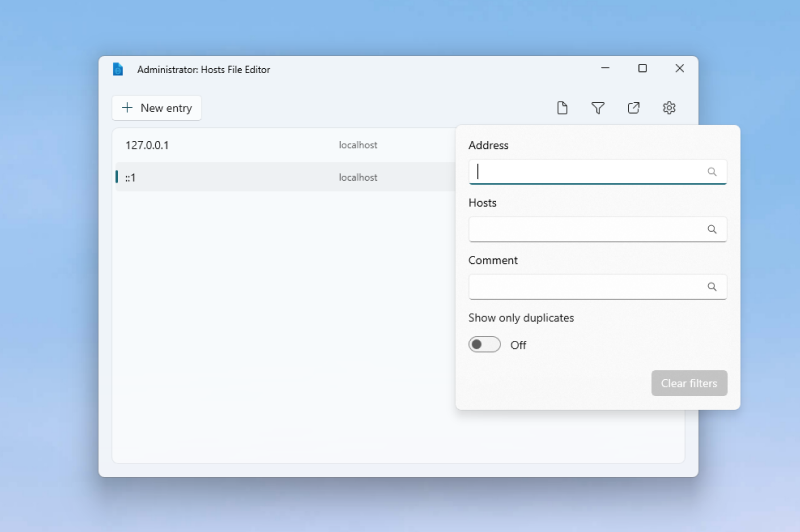Click the open hosts file icon
Viewport: 800px width, 532px height.
[x=634, y=108]
